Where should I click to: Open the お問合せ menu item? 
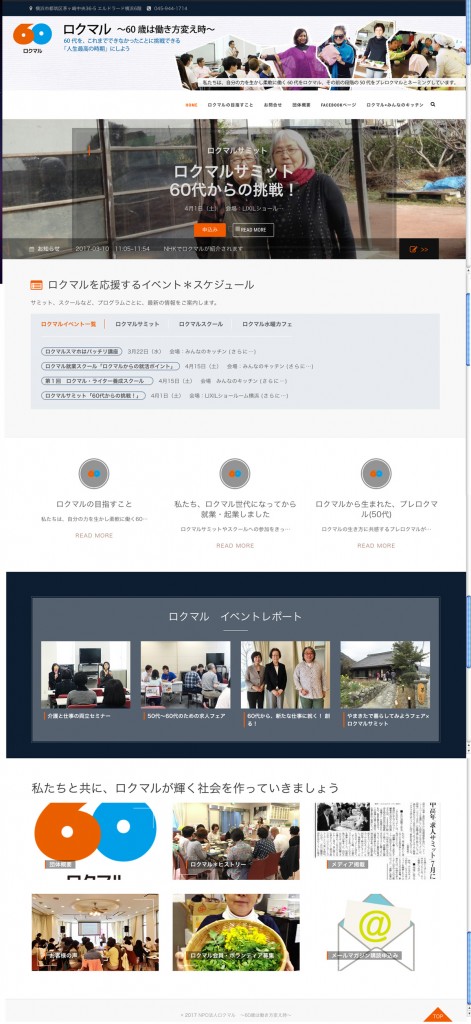point(273,104)
